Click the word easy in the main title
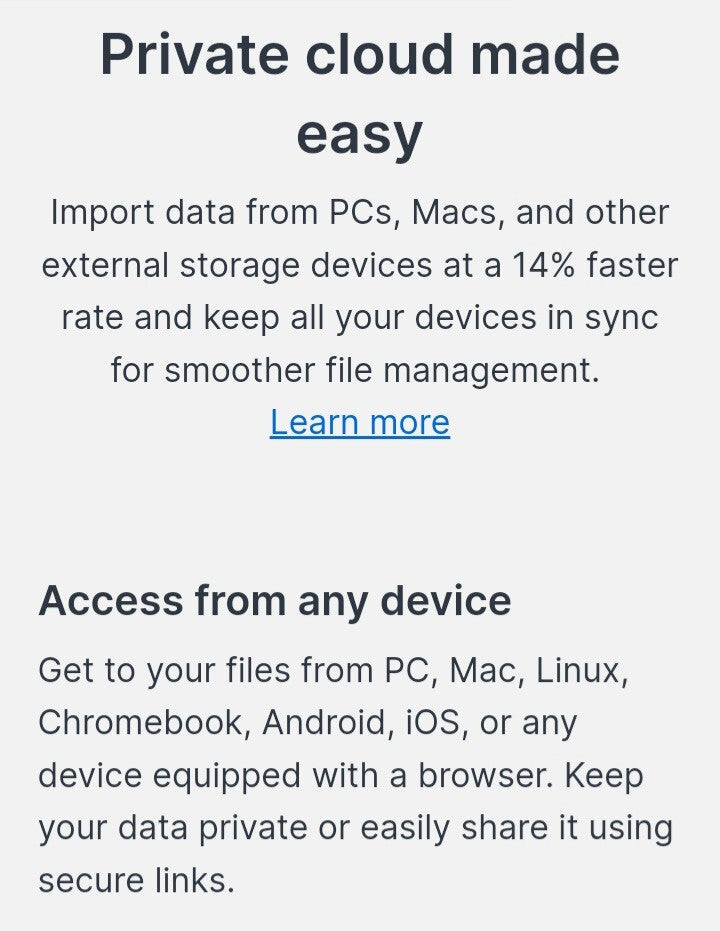The height and width of the screenshot is (931, 720). 360,135
